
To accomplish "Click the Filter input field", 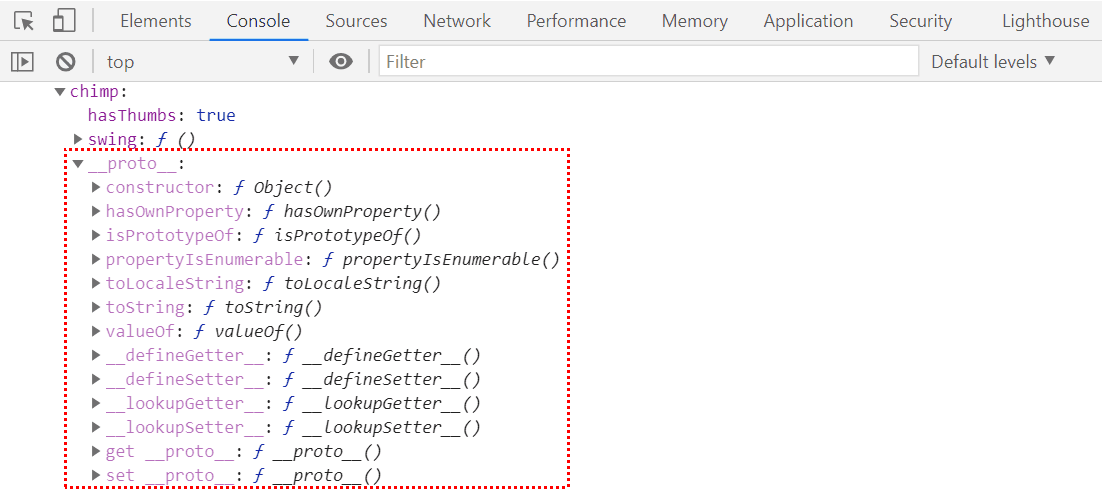I will (x=648, y=62).
